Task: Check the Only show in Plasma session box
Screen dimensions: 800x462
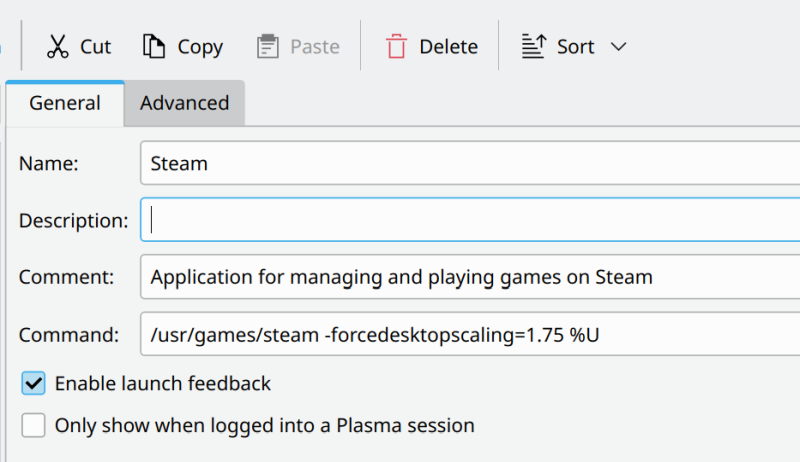Action: [34, 425]
